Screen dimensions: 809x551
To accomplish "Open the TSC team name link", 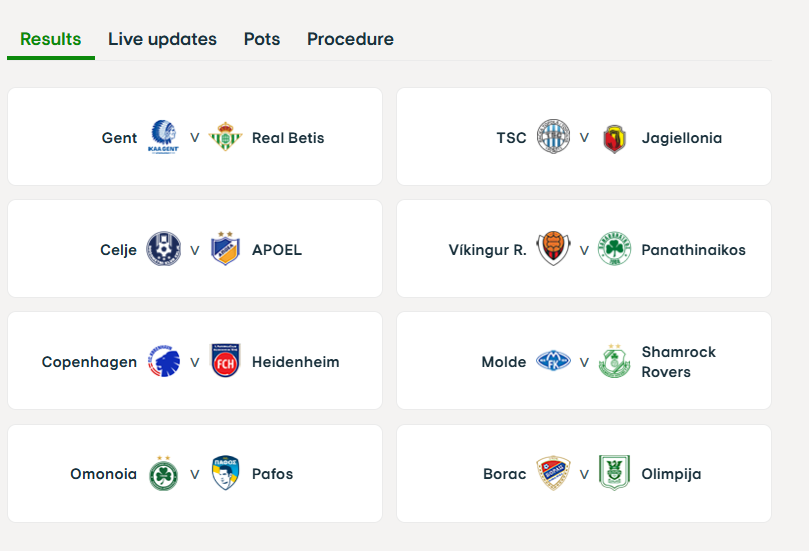I will click(x=511, y=138).
